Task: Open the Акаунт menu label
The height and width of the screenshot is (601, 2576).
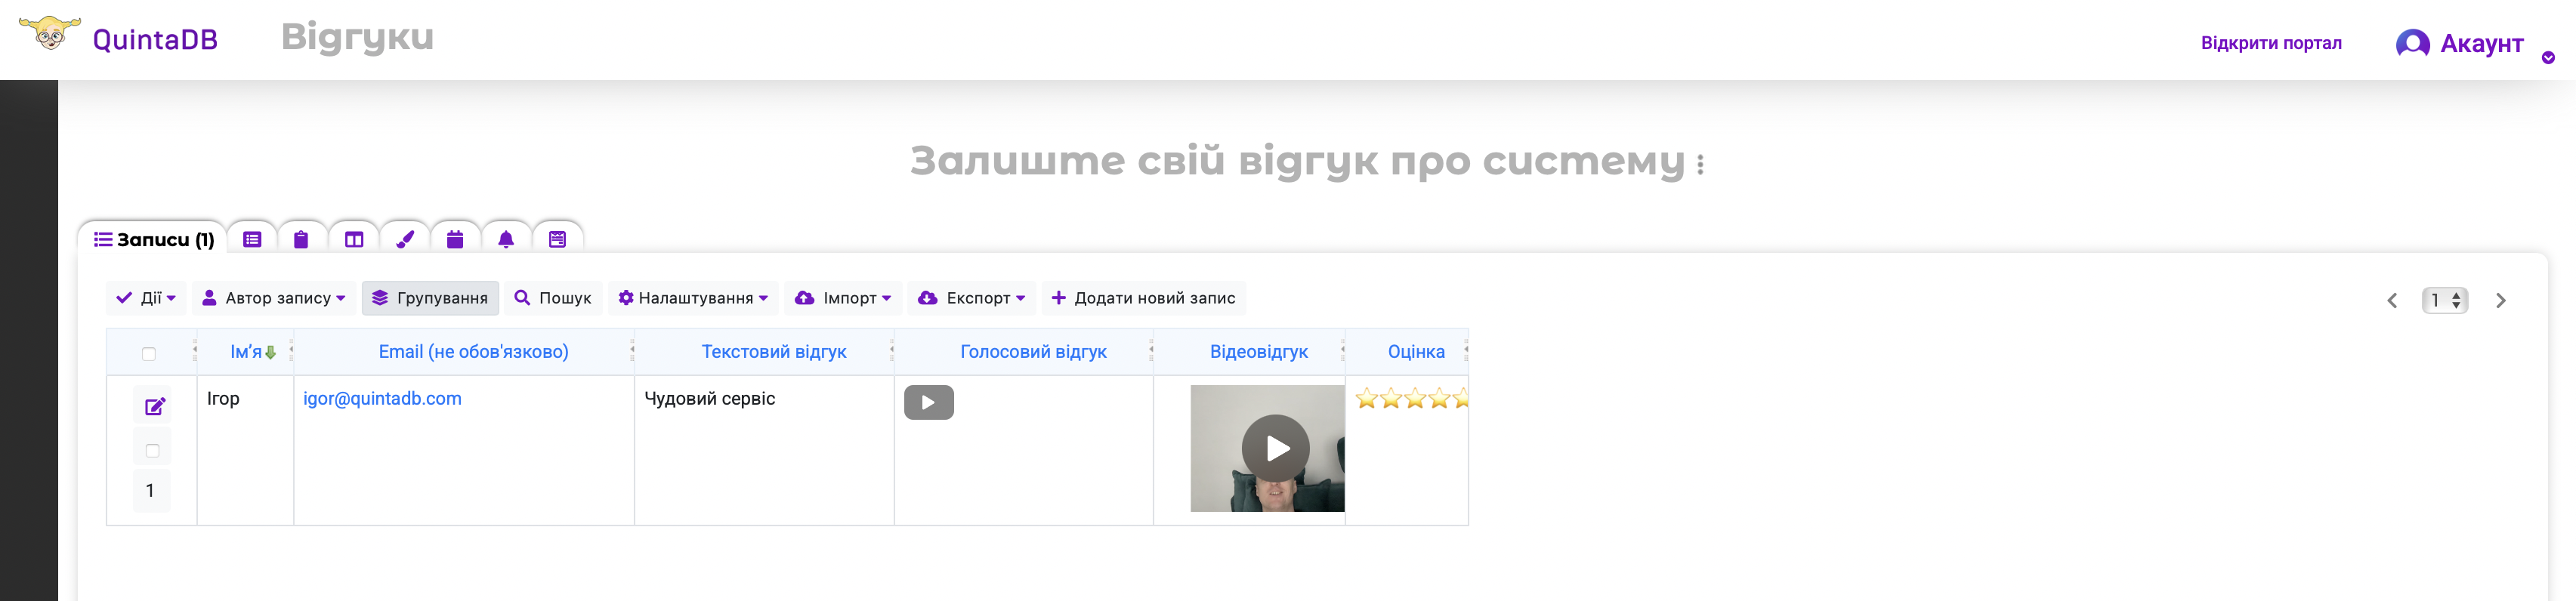Action: [x=2481, y=44]
